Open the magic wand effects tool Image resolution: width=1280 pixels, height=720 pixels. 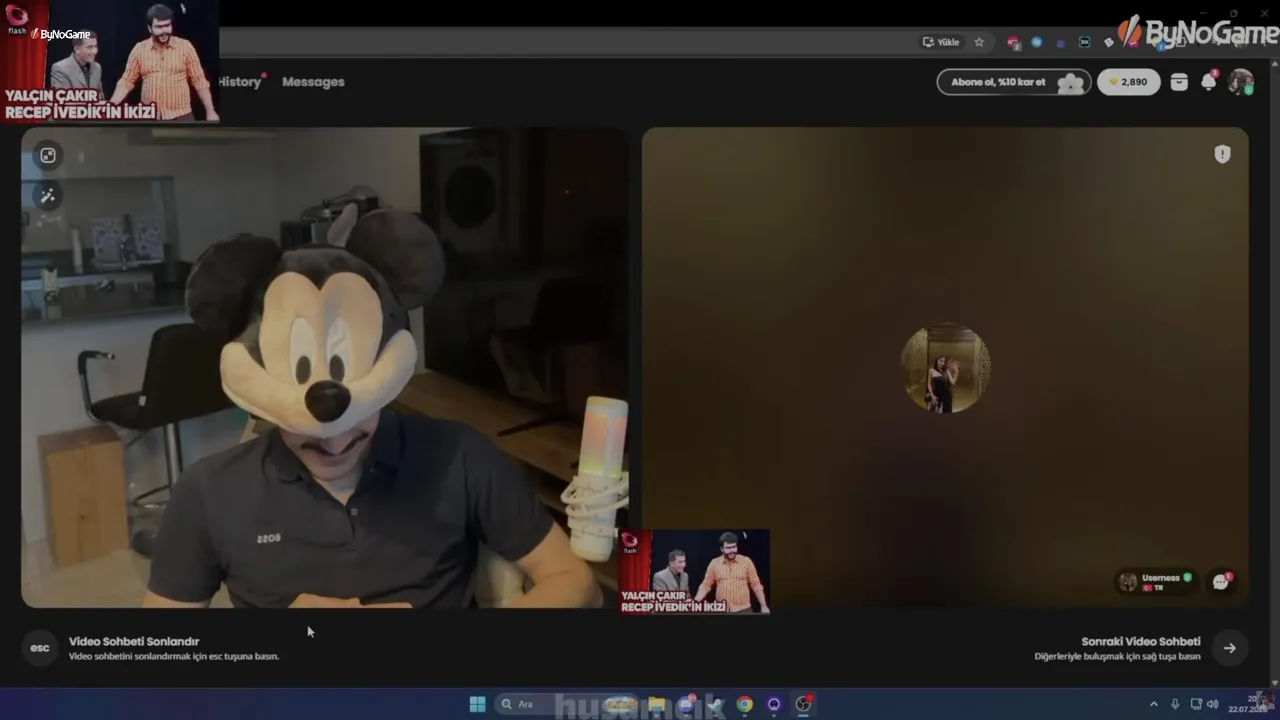coord(48,196)
